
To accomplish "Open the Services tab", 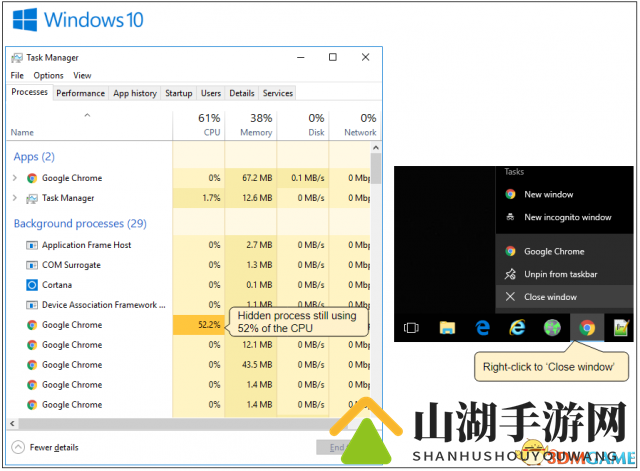I will tap(278, 93).
